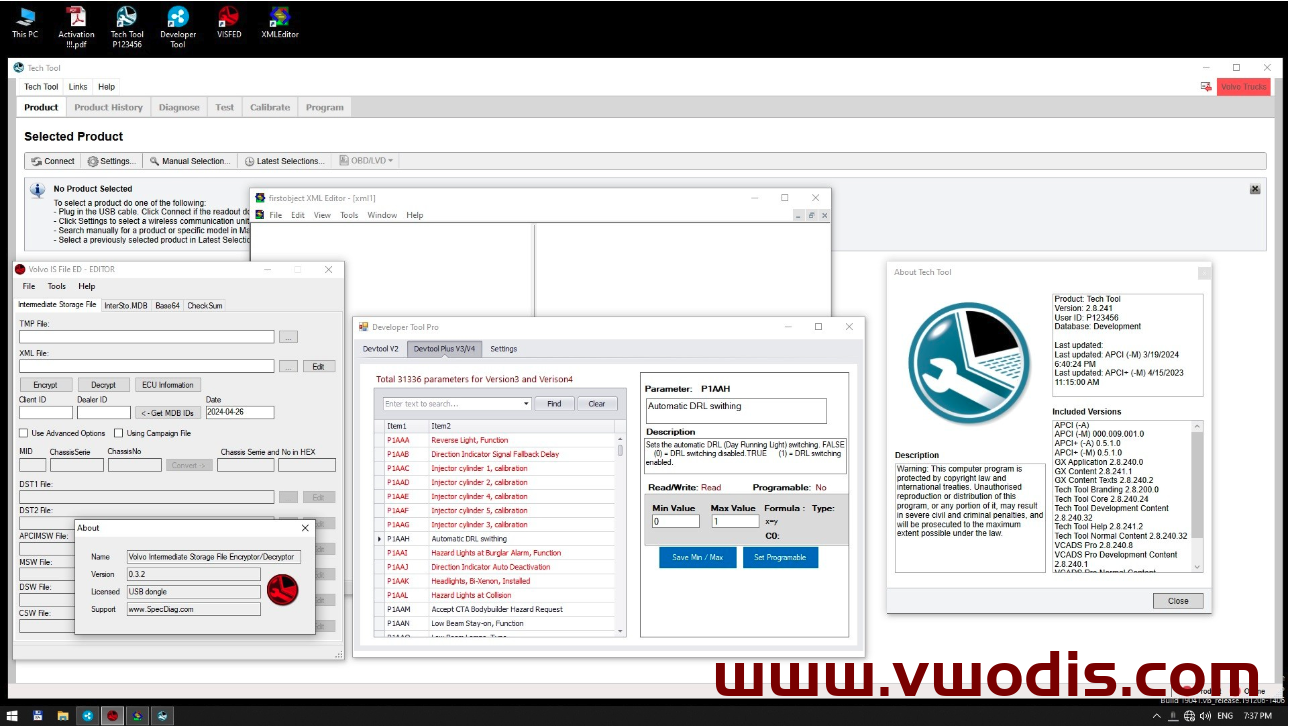
Task: Open the VISFED desktop icon
Action: pos(229,22)
